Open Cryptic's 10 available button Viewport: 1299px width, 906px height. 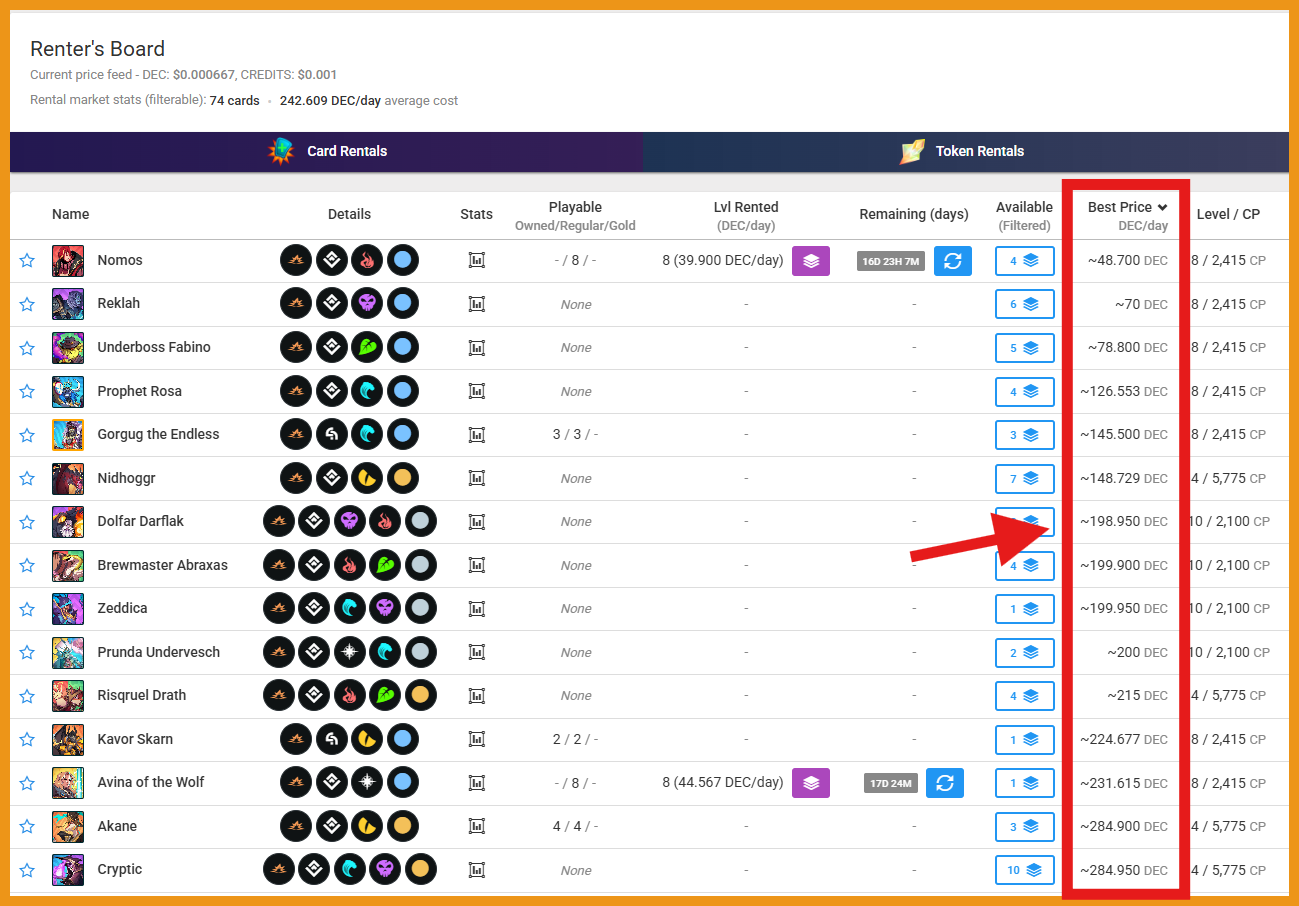click(x=1025, y=870)
